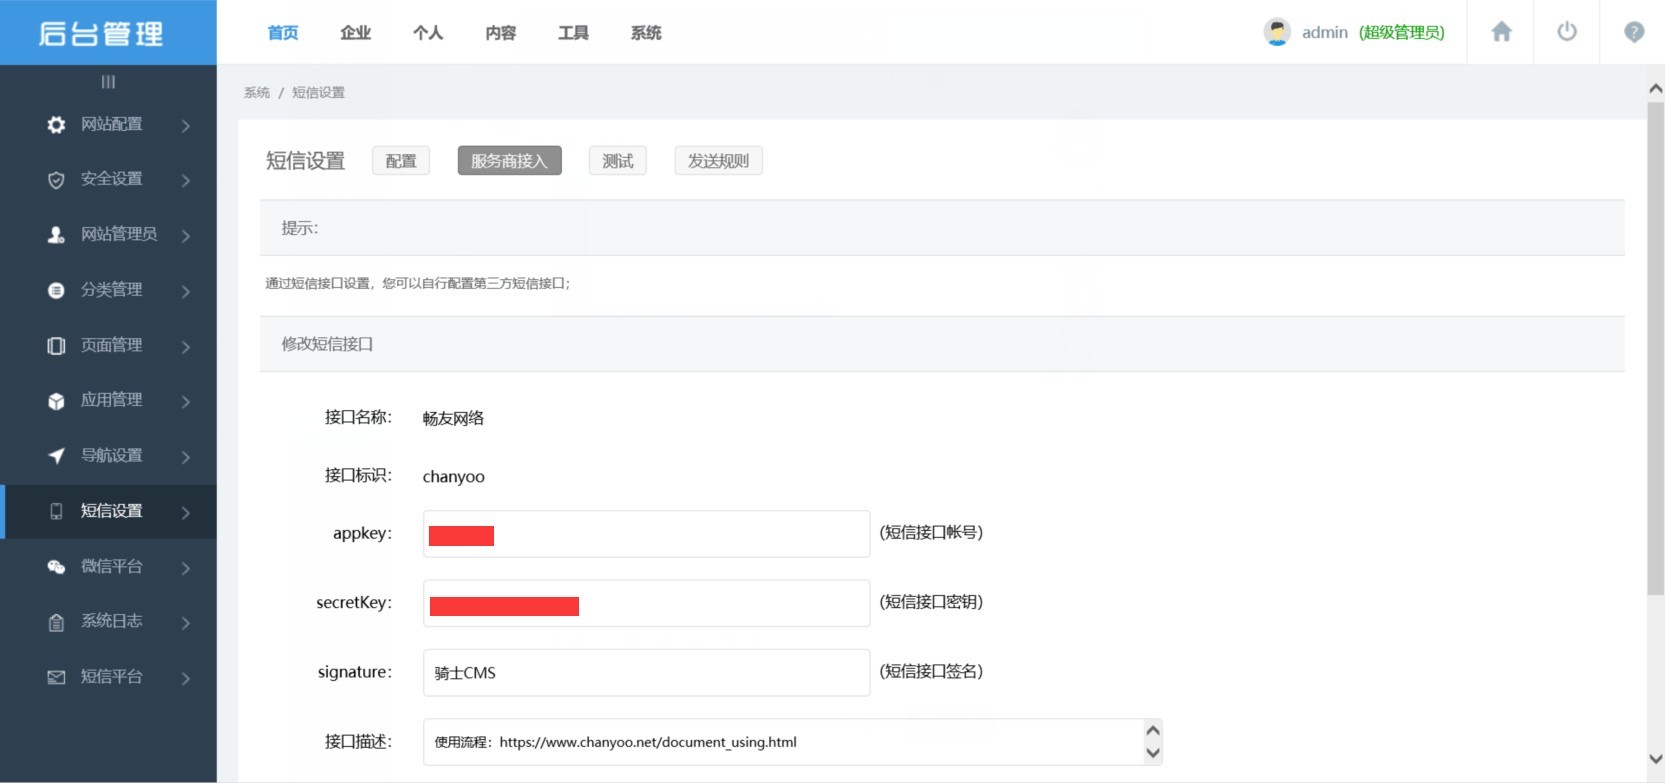This screenshot has width=1665, height=783.
Task: Open the 企业 top menu
Action: click(356, 33)
